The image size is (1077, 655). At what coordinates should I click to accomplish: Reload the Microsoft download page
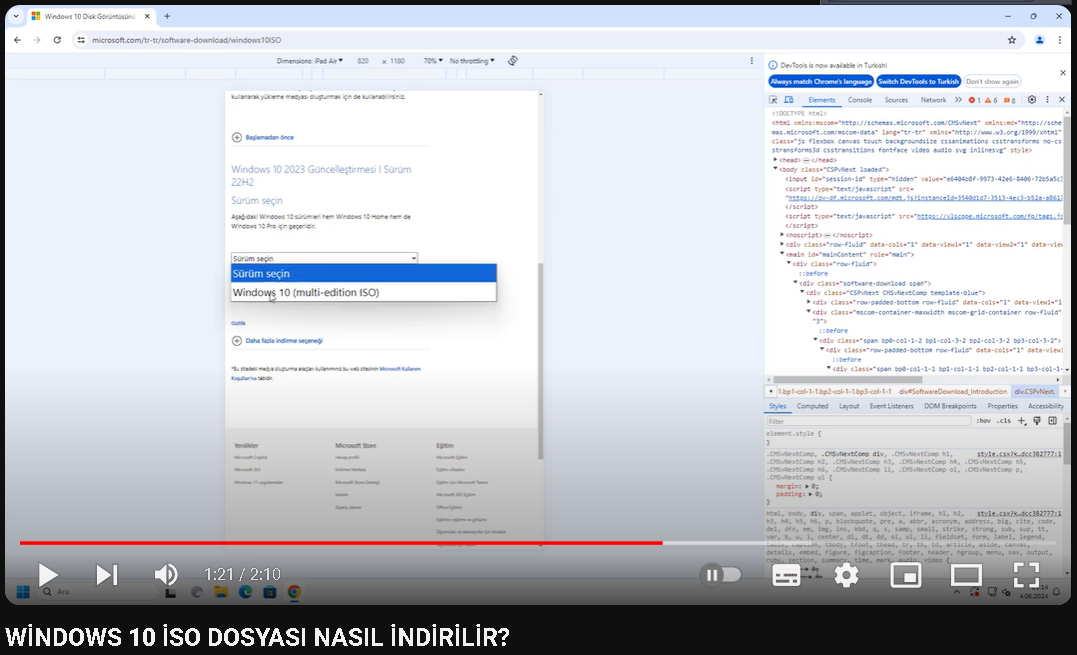[57, 40]
